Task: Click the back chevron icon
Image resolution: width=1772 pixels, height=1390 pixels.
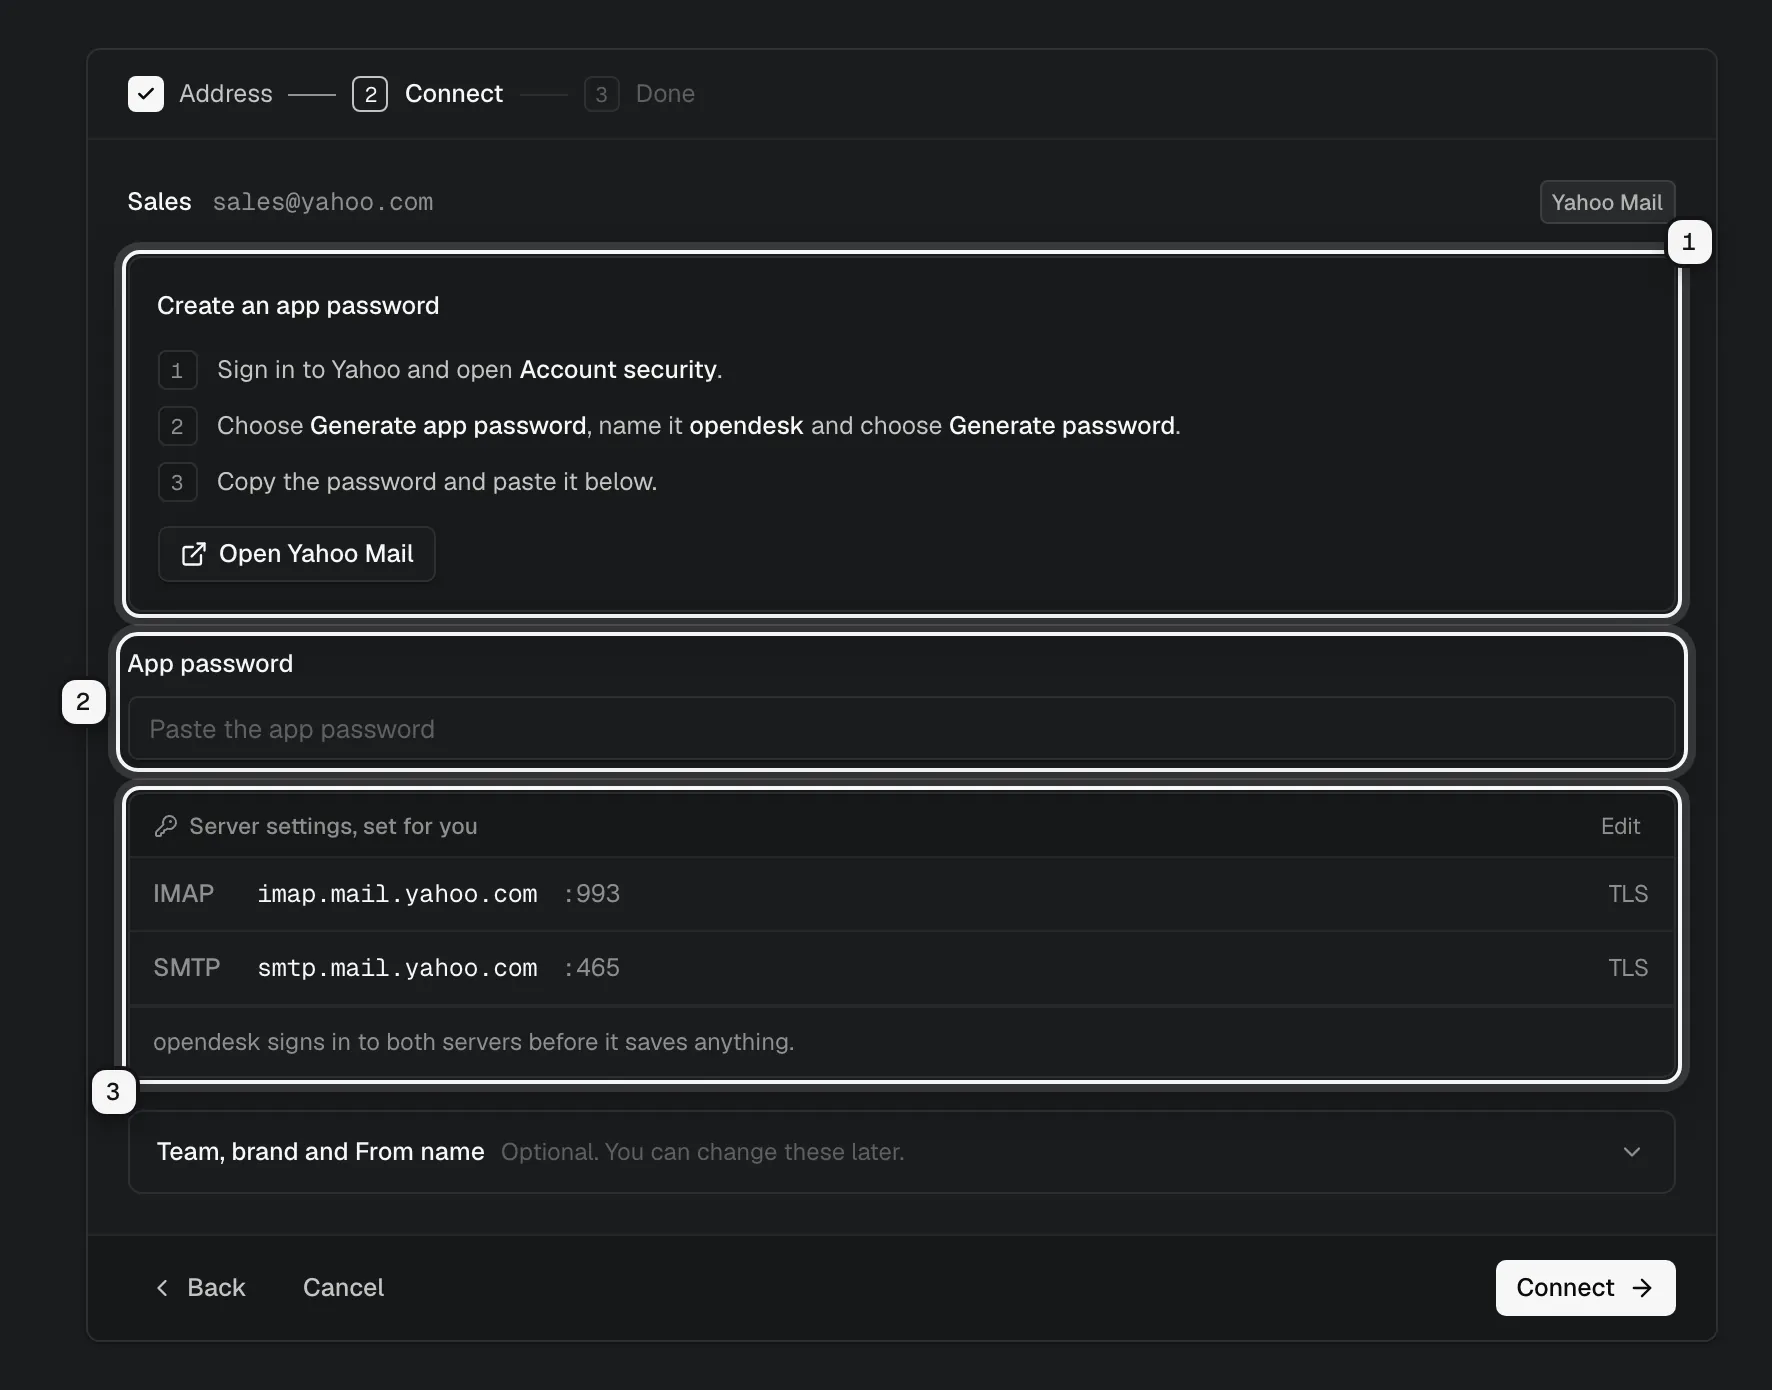Action: click(x=162, y=1288)
